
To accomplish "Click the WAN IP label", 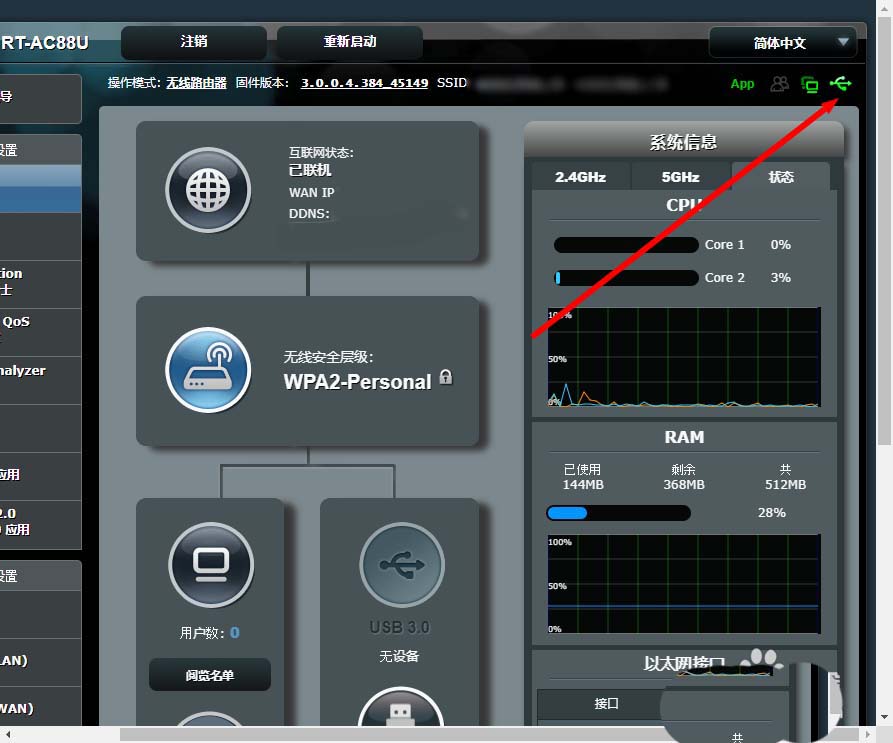I will 312,192.
